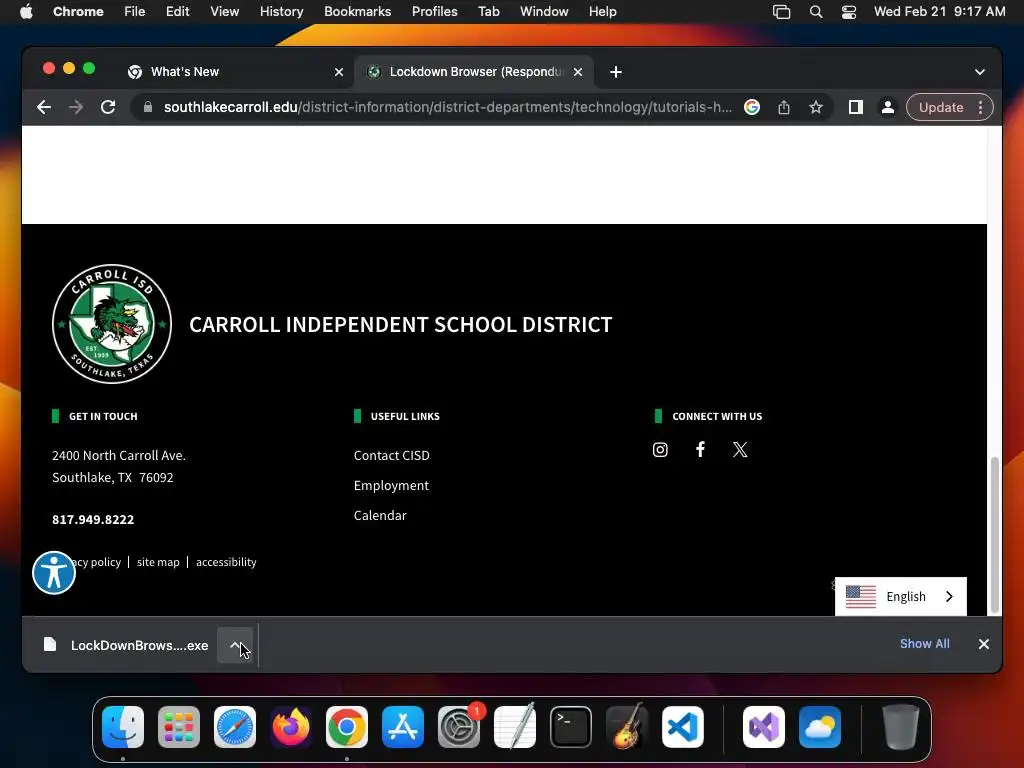Click the screen mirroring menu bar icon
Image resolution: width=1024 pixels, height=768 pixels.
782,12
